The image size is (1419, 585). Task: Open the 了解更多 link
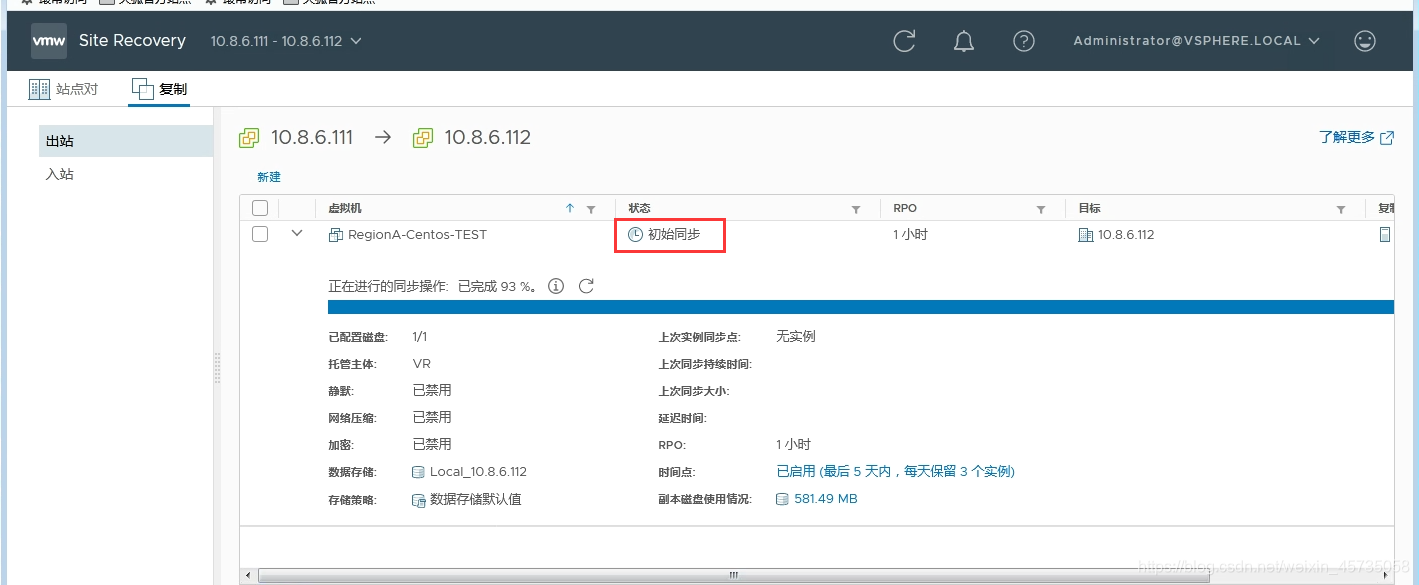[x=1347, y=138]
